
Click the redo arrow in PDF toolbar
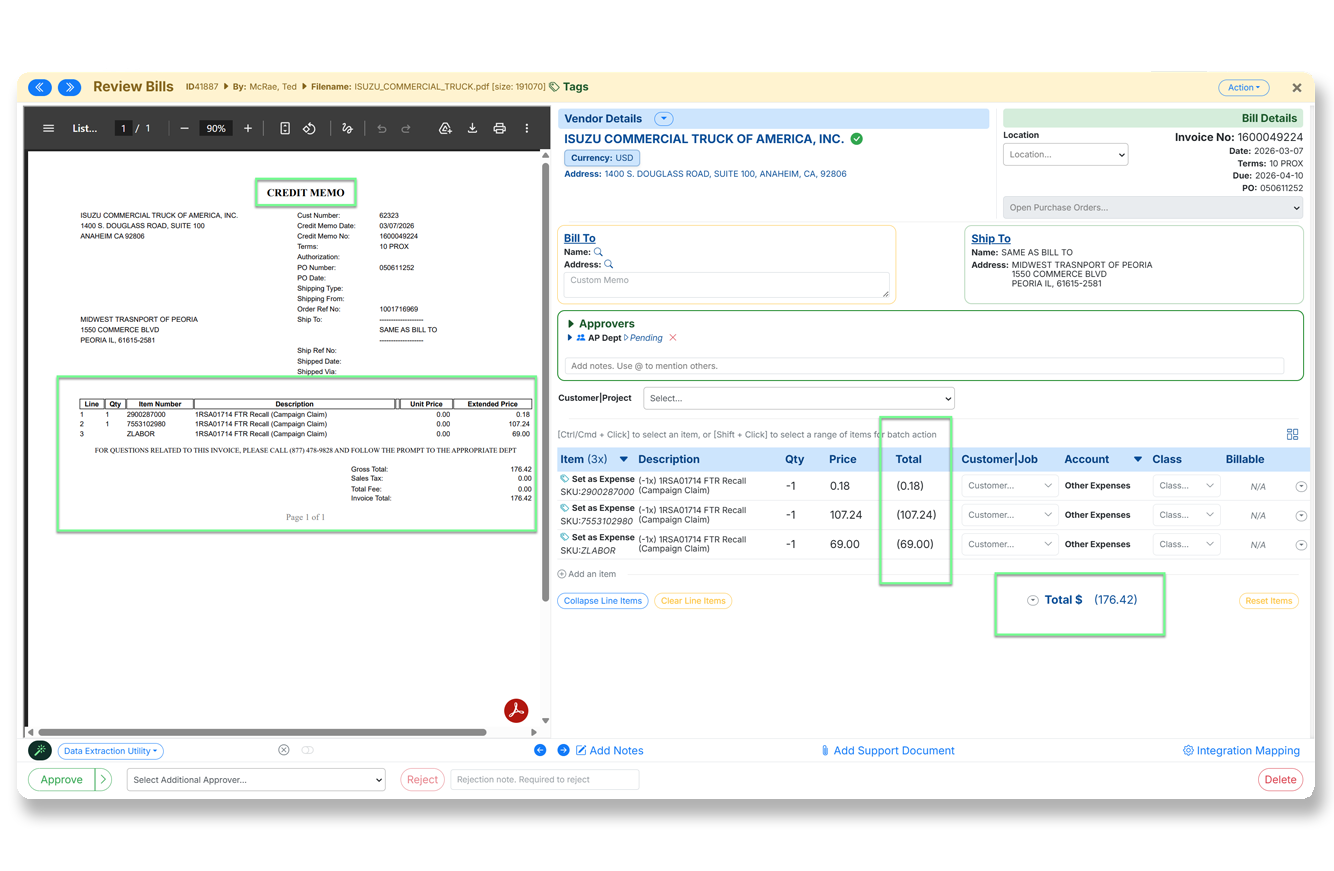pyautogui.click(x=406, y=128)
